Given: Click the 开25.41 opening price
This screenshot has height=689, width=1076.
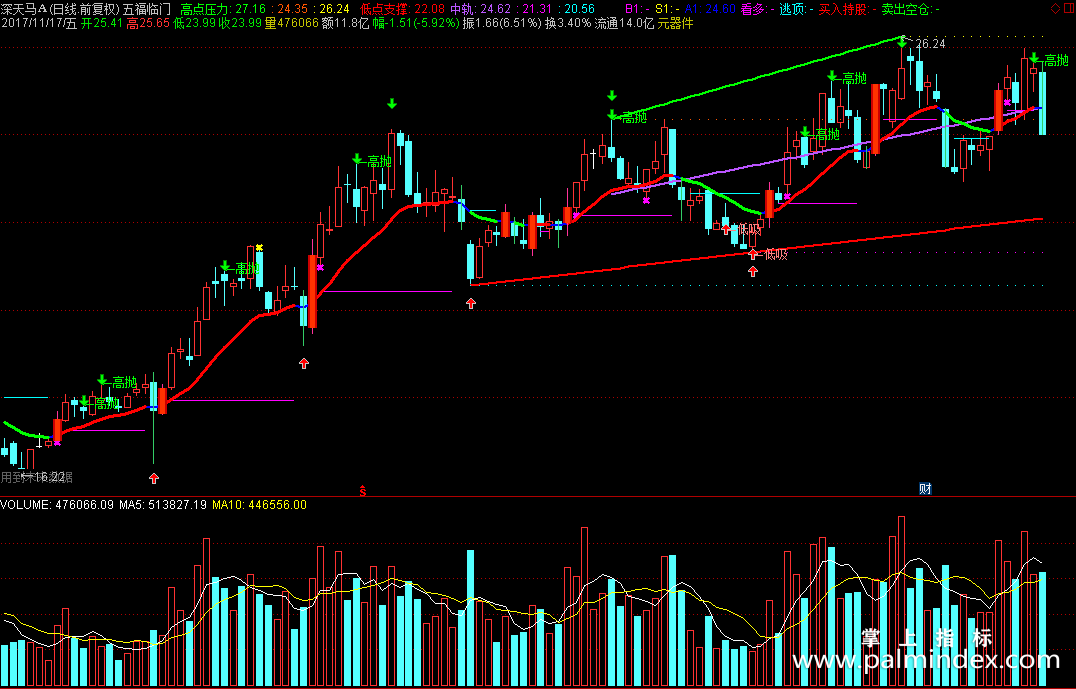Looking at the screenshot, I should pyautogui.click(x=102, y=23).
